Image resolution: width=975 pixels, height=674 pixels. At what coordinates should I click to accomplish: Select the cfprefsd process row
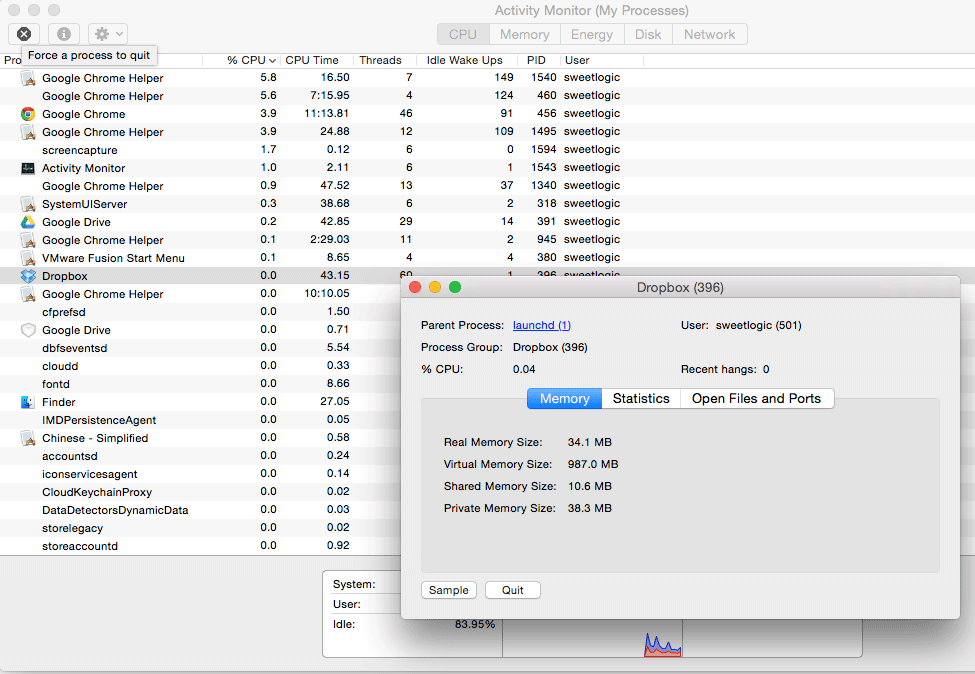200,312
